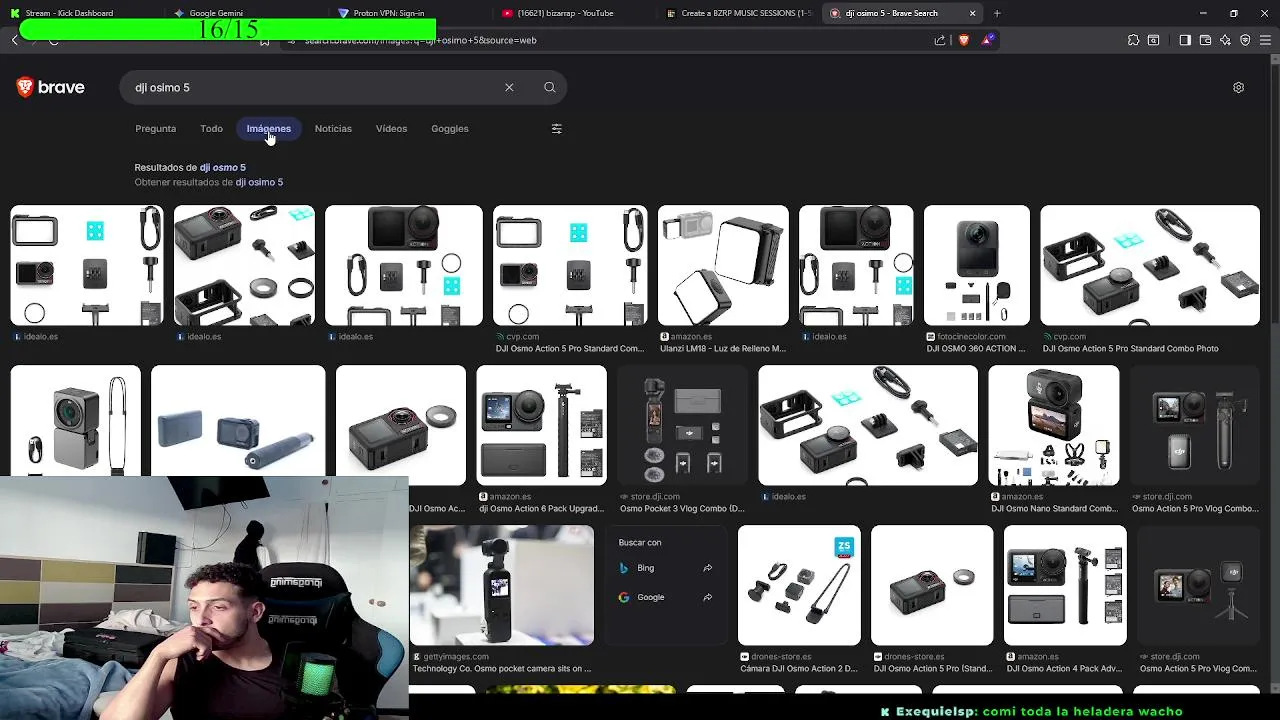The width and height of the screenshot is (1280, 720).
Task: Open the search filters icon next to Goggles
Action: pos(557,128)
